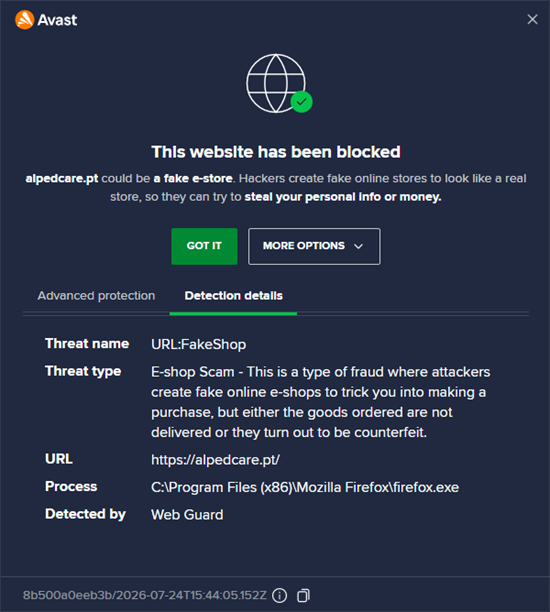Viewport: 550px width, 612px height.
Task: Open the info icon beside detection ID
Action: [x=279, y=595]
